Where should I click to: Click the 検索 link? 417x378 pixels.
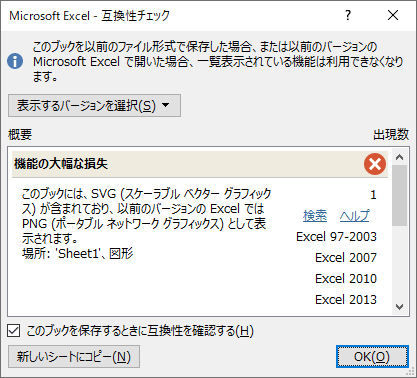315,216
